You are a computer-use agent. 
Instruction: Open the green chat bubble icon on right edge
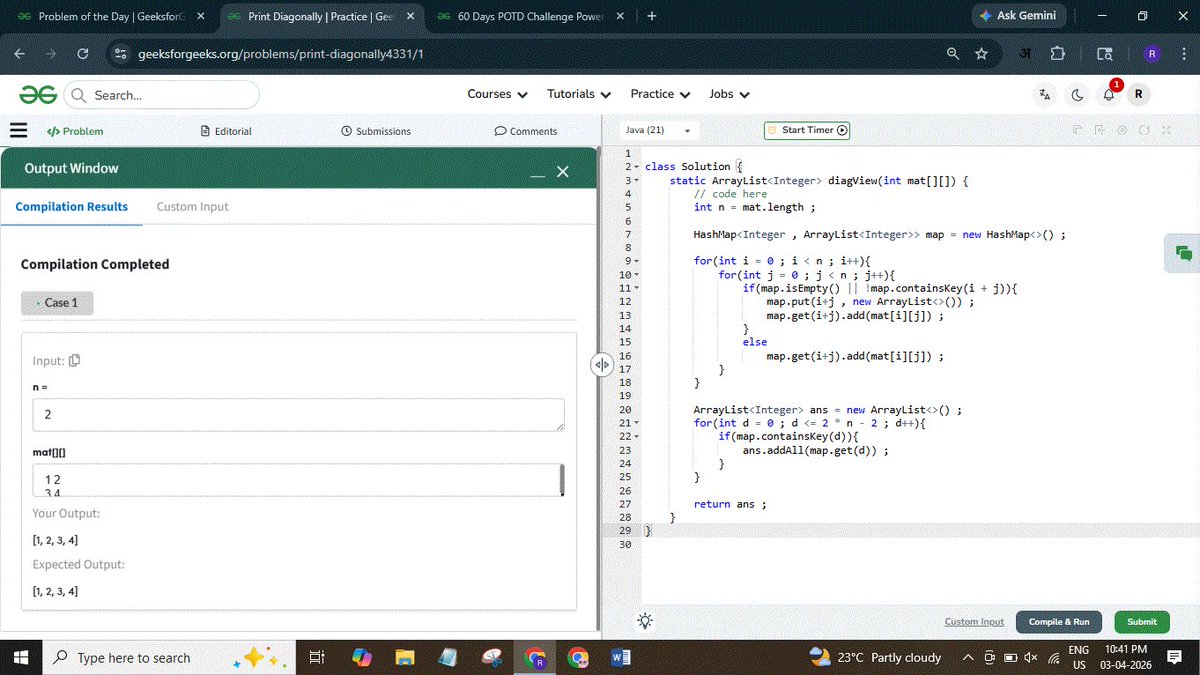[1184, 254]
